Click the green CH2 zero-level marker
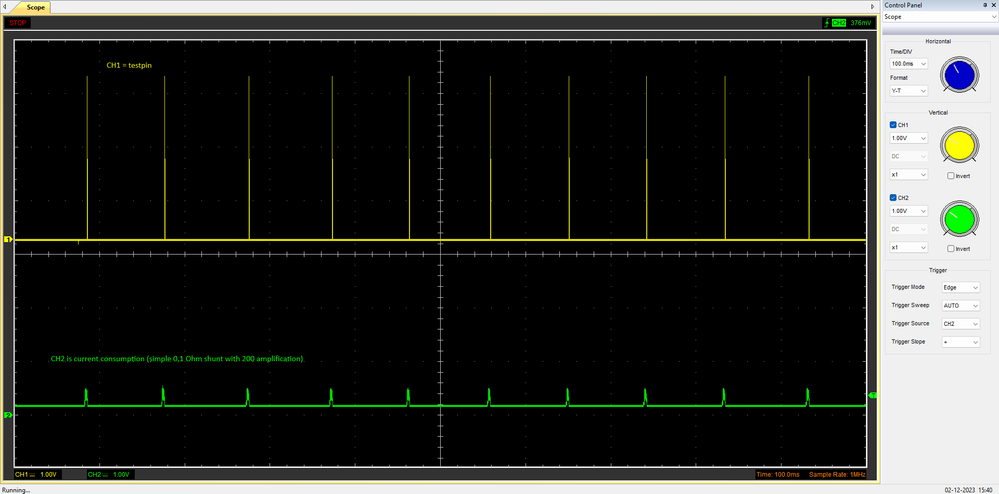Viewport: 999px width, 494px height. (x=8, y=415)
